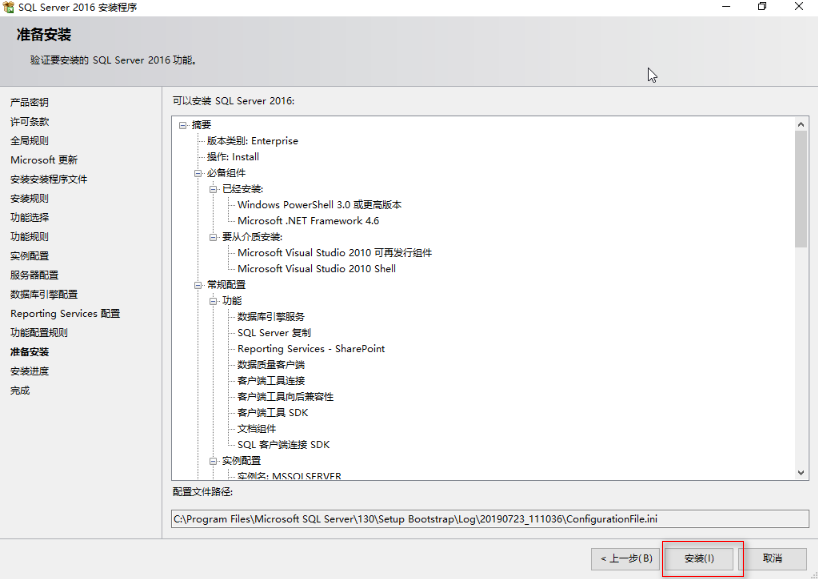Select Reporting Services - SharePoint row

[x=311, y=349]
